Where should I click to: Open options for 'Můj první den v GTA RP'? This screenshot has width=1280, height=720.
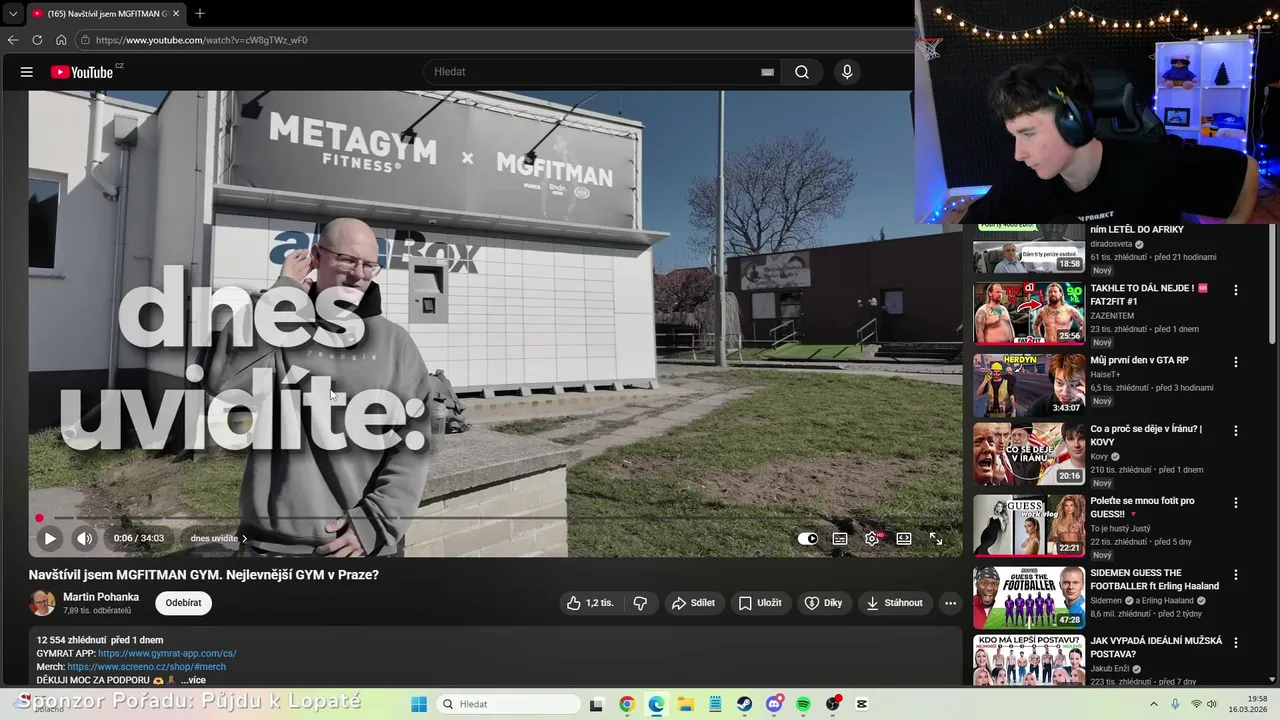click(1236, 362)
